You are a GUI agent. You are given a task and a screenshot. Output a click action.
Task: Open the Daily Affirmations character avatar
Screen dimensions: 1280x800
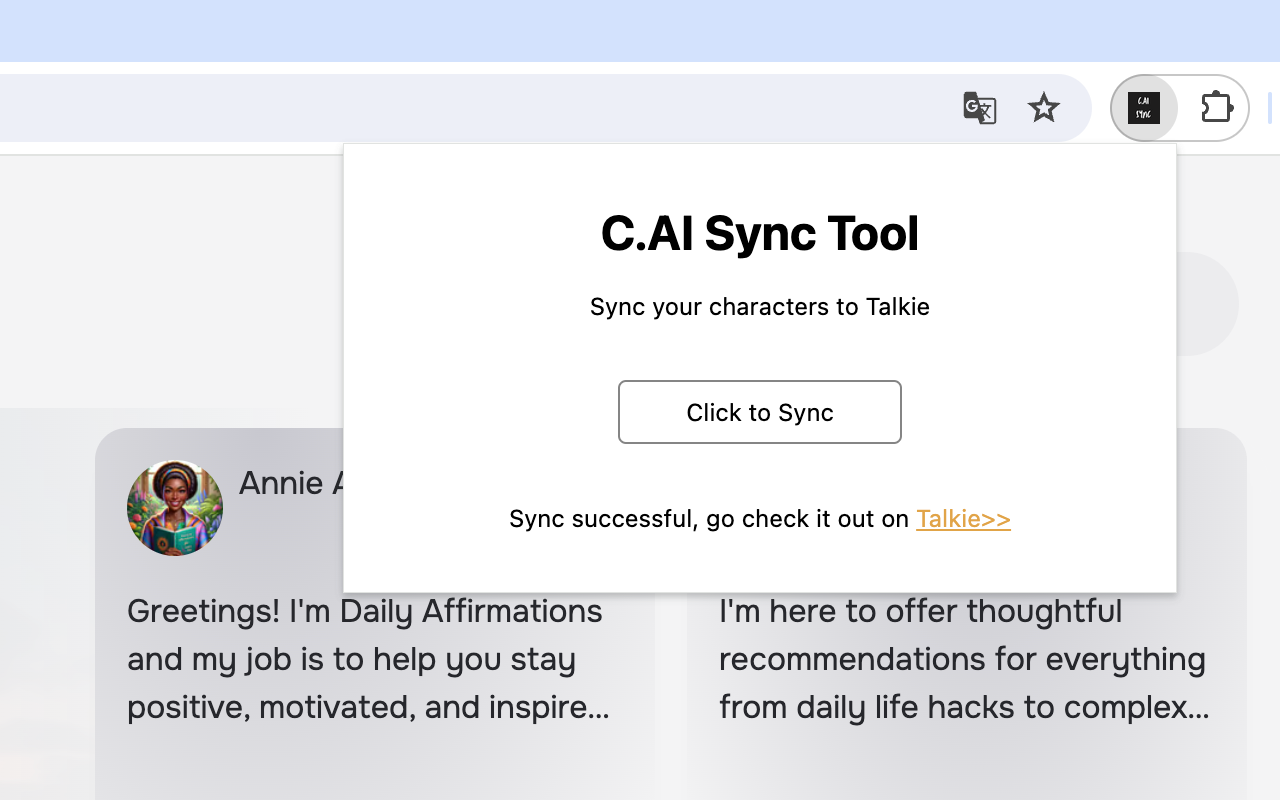point(175,508)
